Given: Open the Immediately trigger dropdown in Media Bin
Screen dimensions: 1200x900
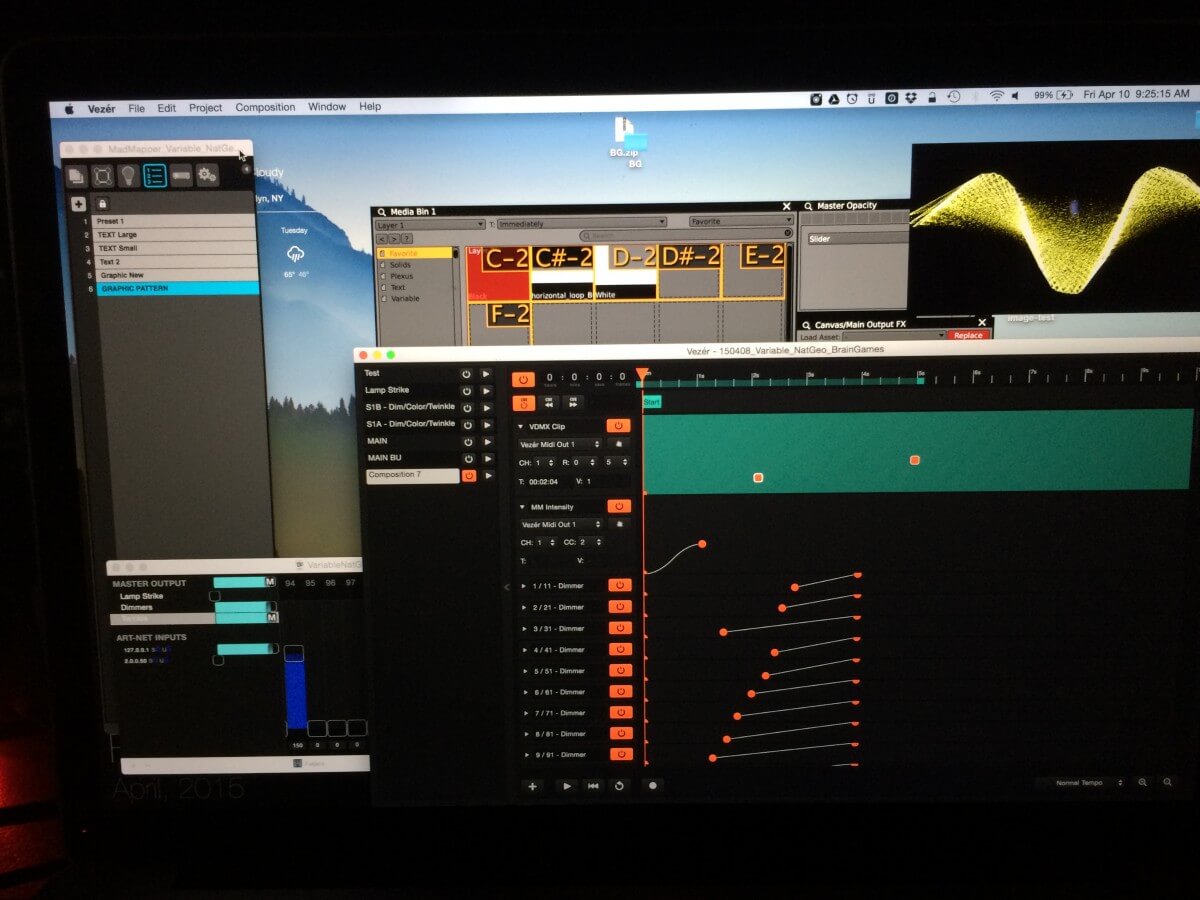Looking at the screenshot, I should coord(581,222).
